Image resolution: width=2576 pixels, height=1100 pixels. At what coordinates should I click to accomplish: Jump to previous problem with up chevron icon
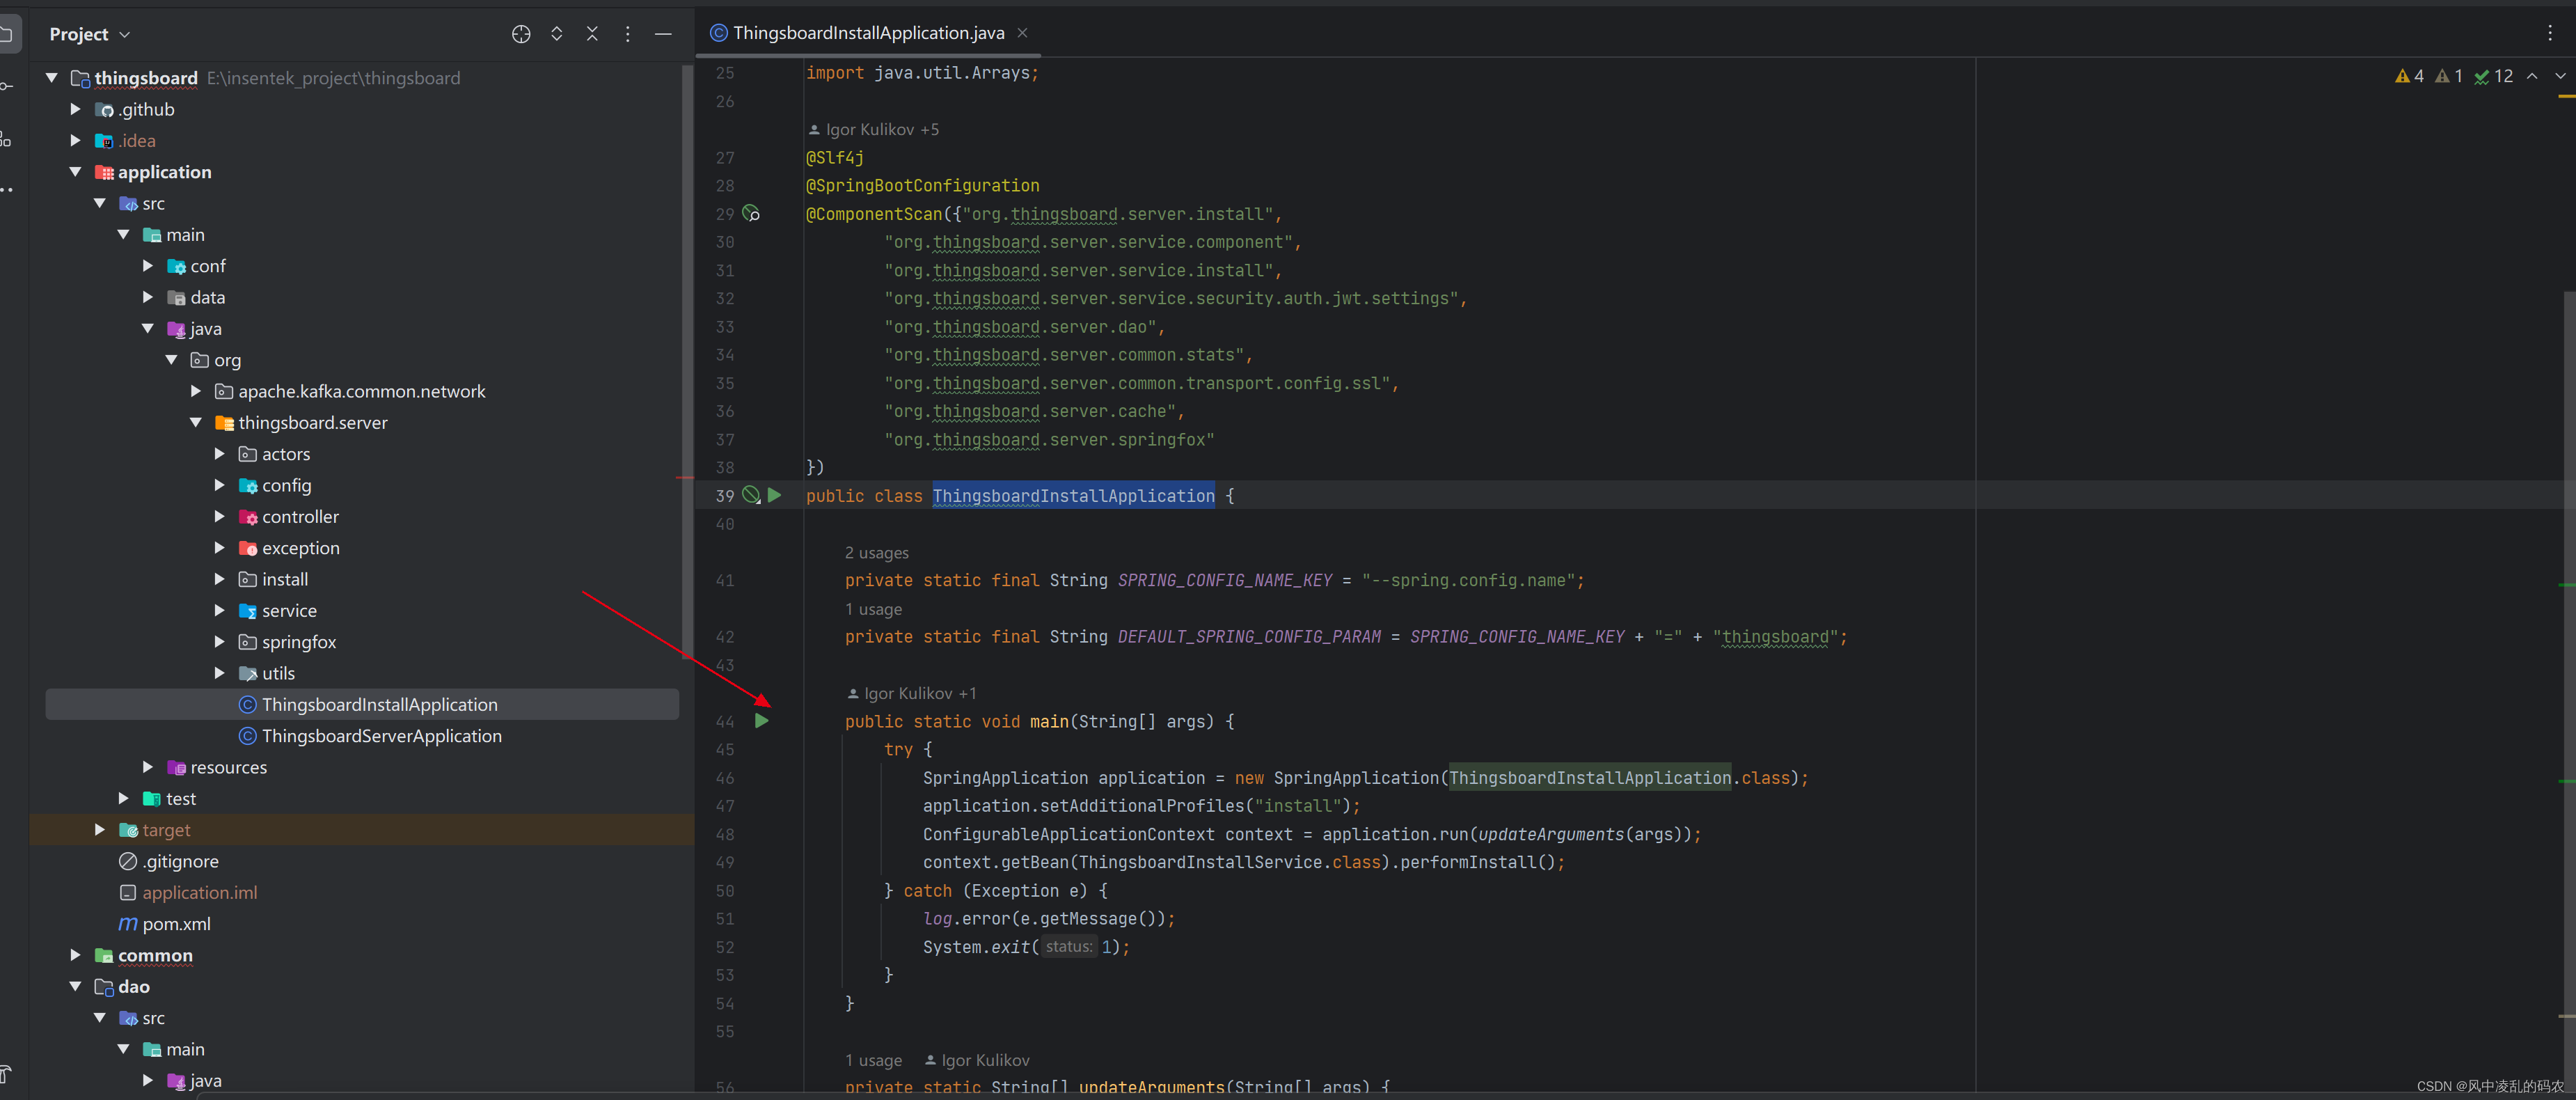pos(2531,75)
